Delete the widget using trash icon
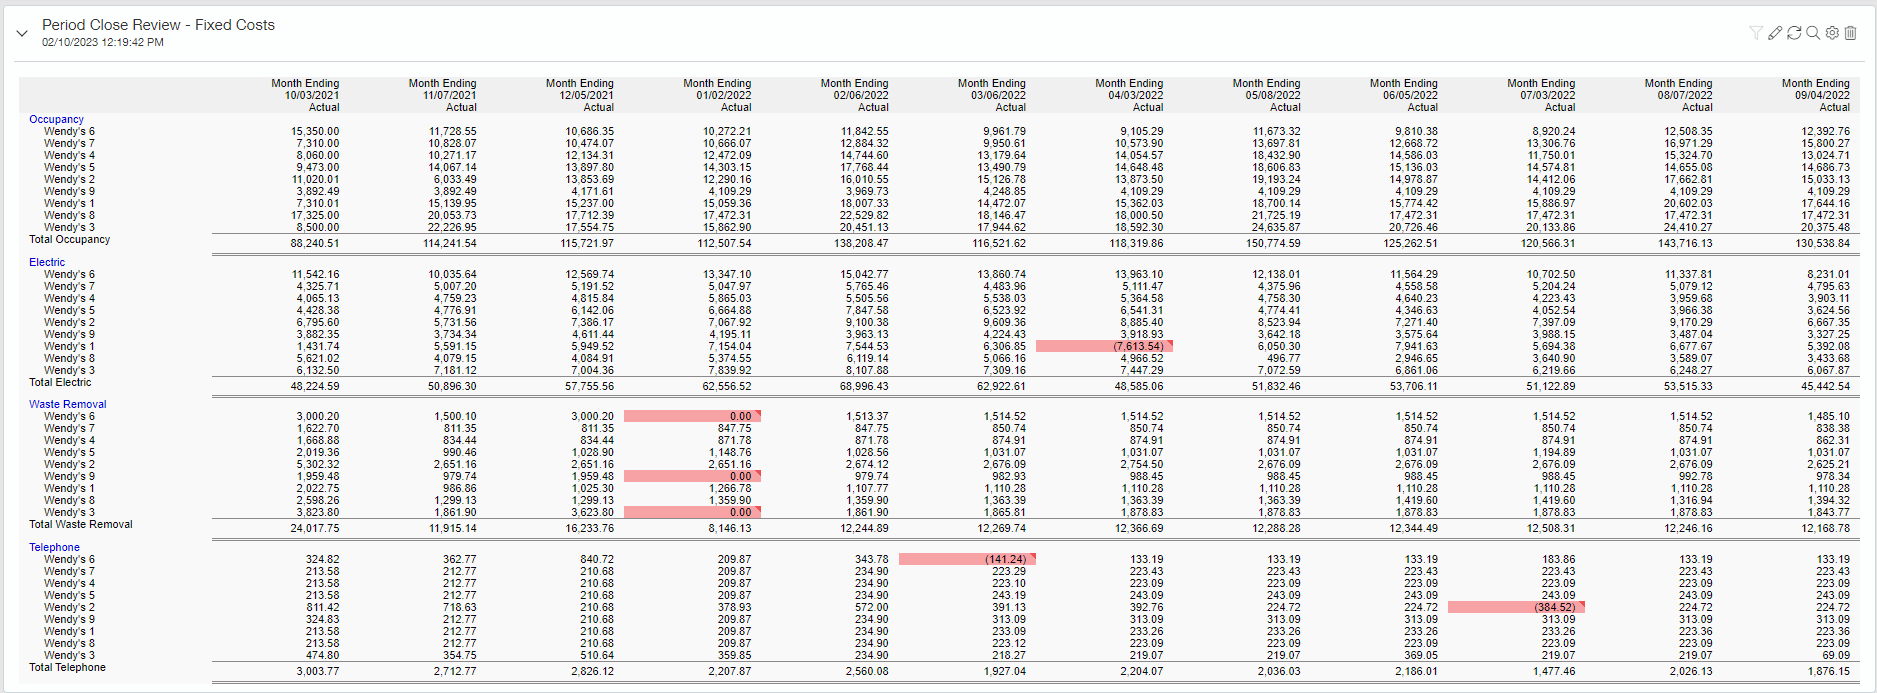The height and width of the screenshot is (693, 1877). [1851, 33]
